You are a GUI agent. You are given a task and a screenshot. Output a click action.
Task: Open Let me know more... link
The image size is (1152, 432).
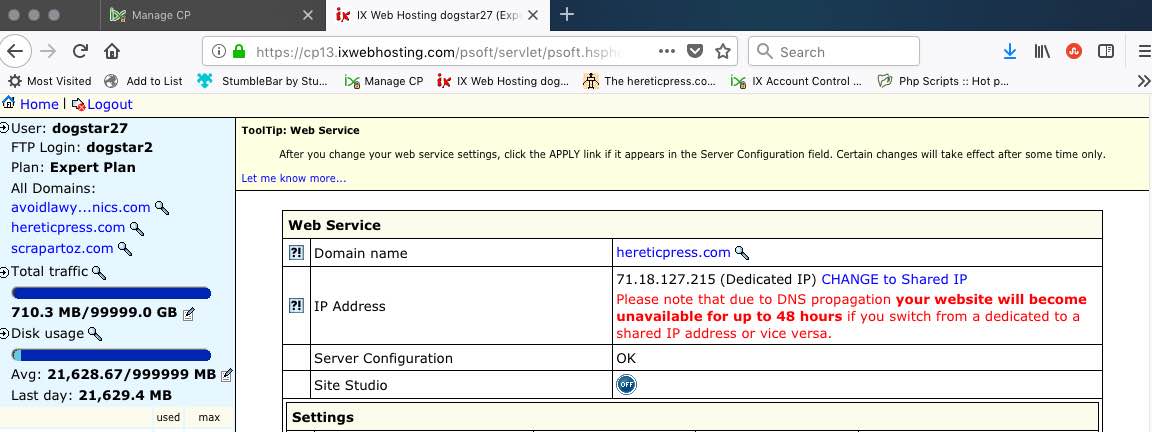[x=294, y=178]
